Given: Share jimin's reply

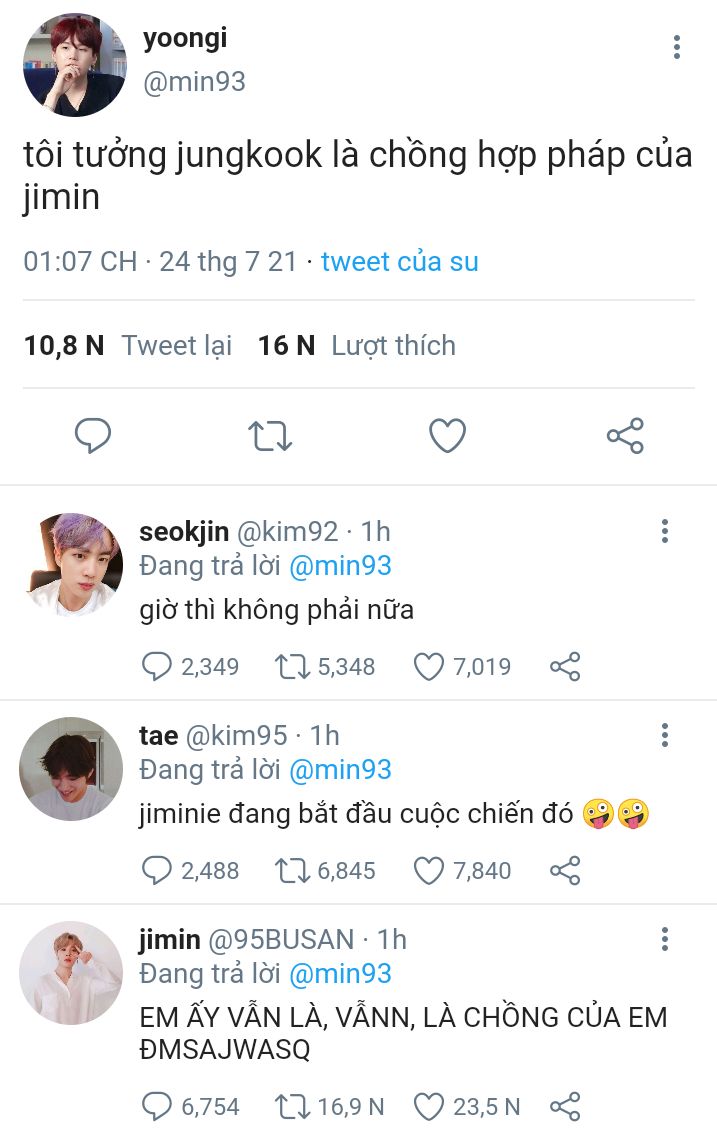Looking at the screenshot, I should coord(565,1107).
